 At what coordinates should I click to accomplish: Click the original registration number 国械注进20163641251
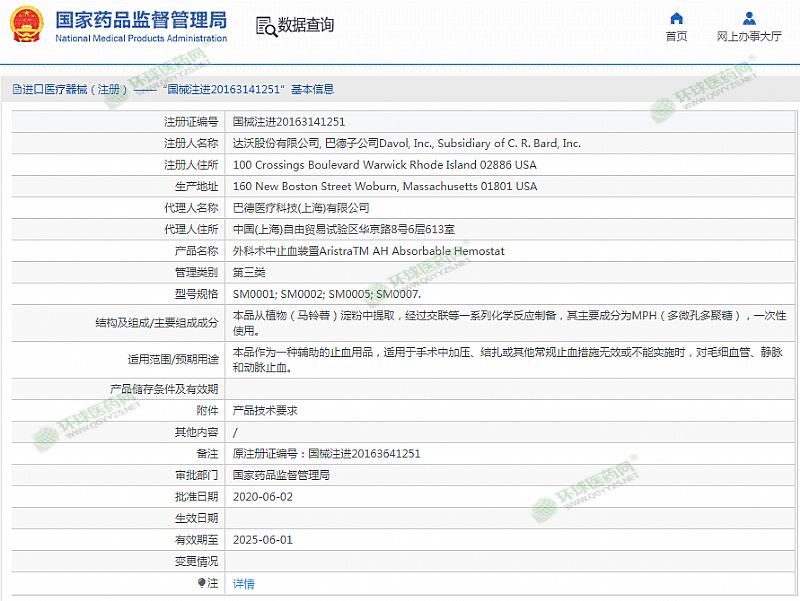coord(326,453)
